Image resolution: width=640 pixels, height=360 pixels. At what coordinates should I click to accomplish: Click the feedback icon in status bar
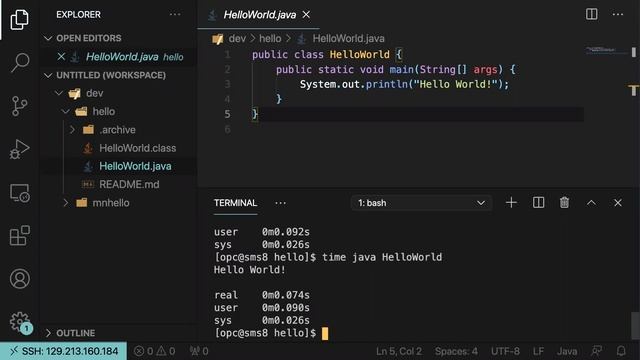(596, 351)
